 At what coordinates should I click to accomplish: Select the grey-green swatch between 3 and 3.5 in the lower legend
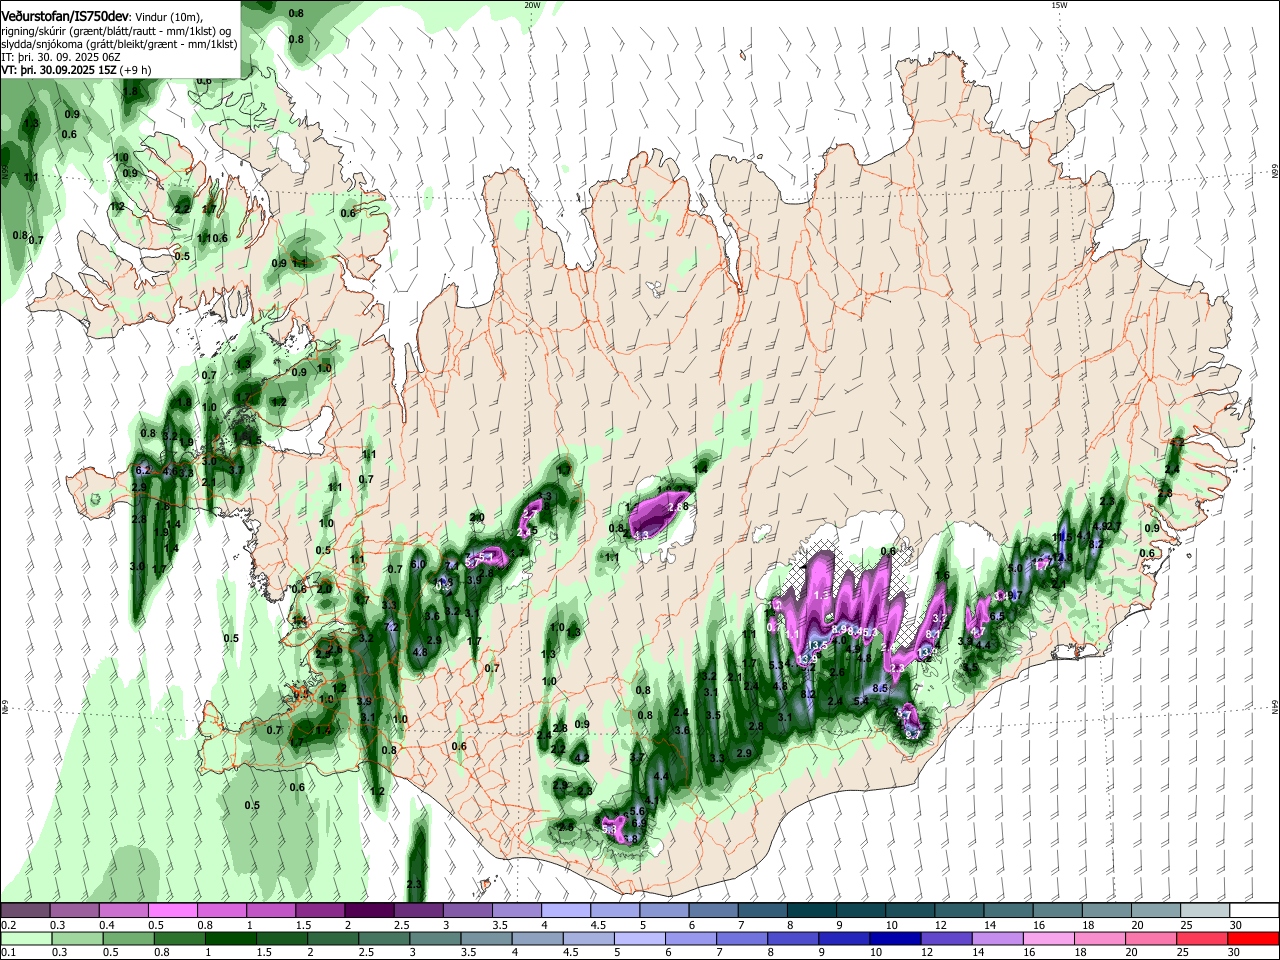(433, 939)
